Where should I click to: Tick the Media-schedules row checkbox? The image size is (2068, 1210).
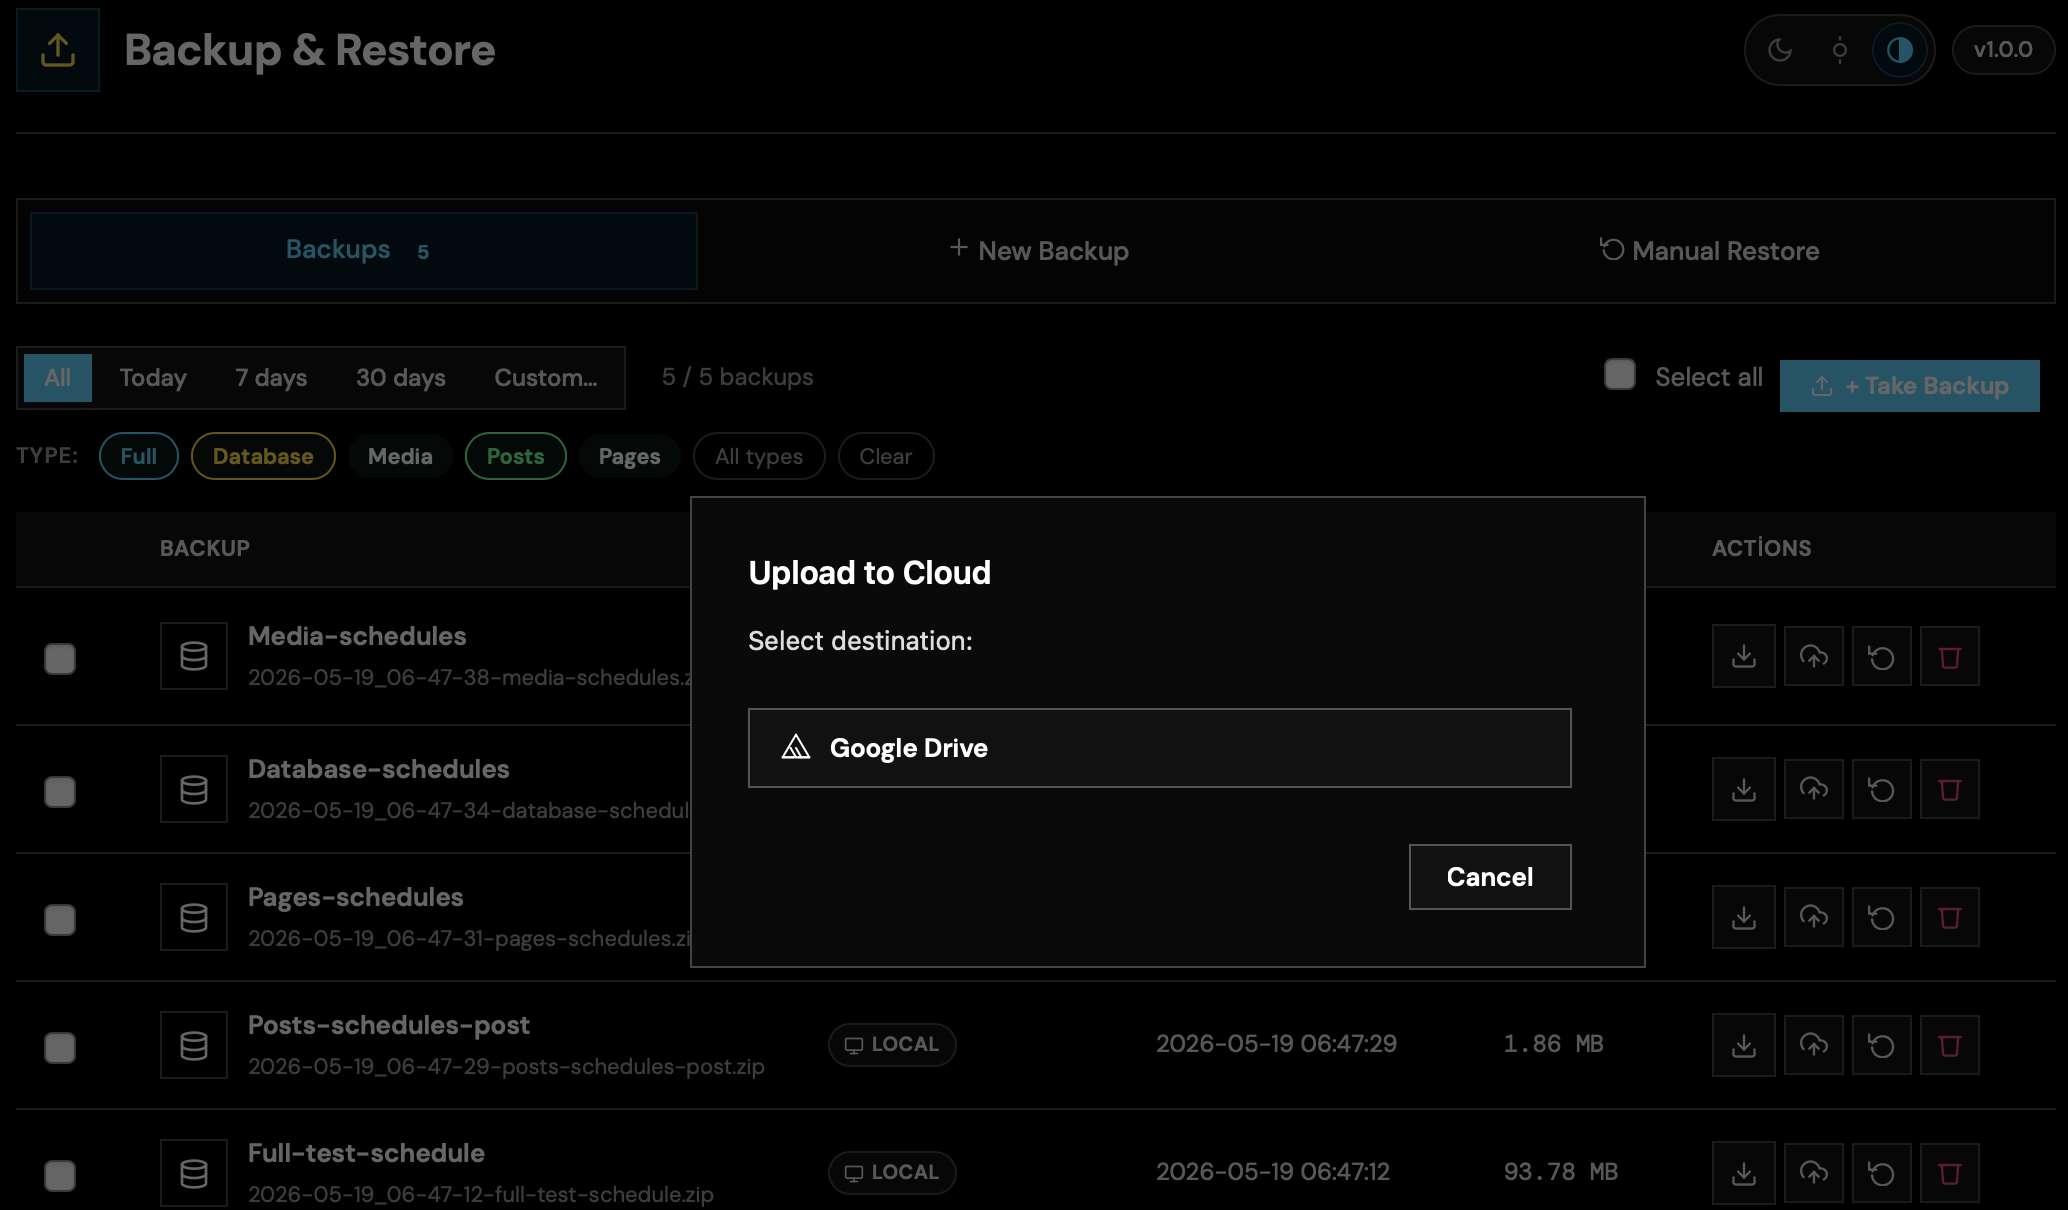click(60, 659)
